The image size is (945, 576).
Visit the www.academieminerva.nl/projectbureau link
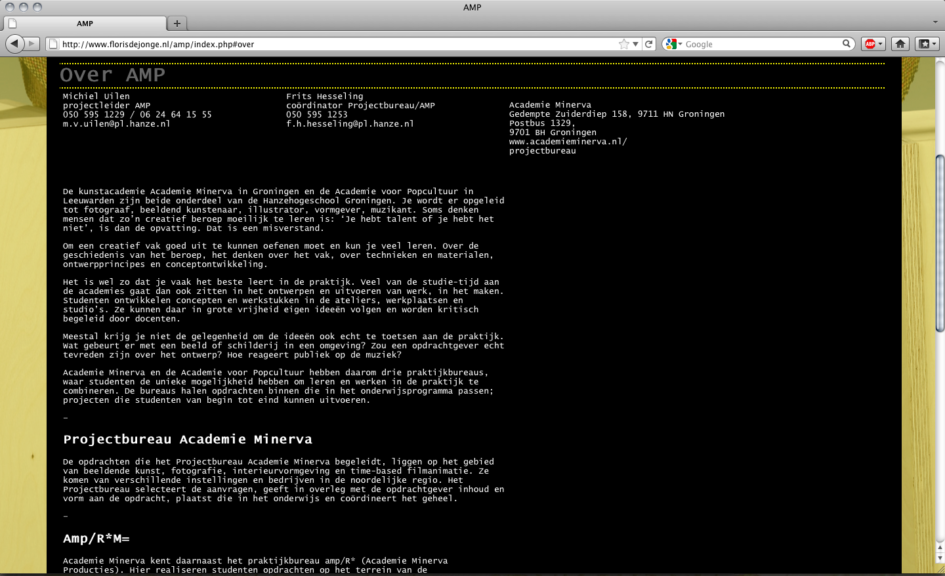[568, 146]
